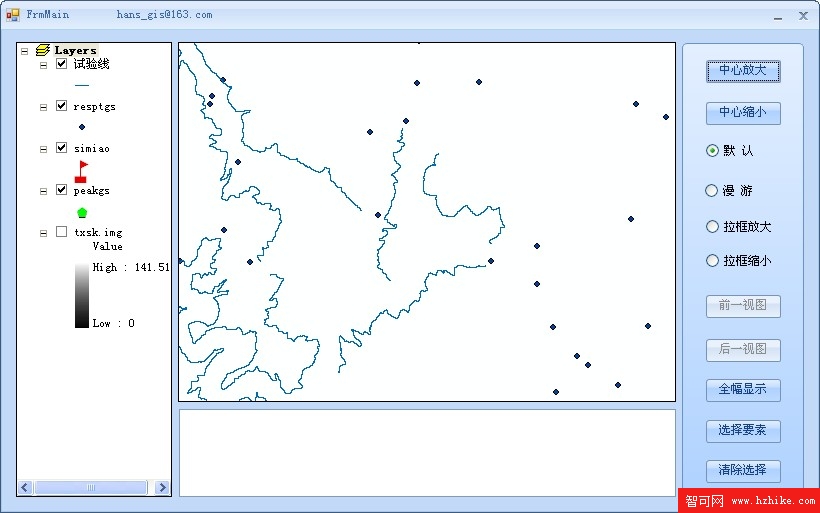Click the resptgs blue point symbol
The image size is (820, 513).
point(82,127)
